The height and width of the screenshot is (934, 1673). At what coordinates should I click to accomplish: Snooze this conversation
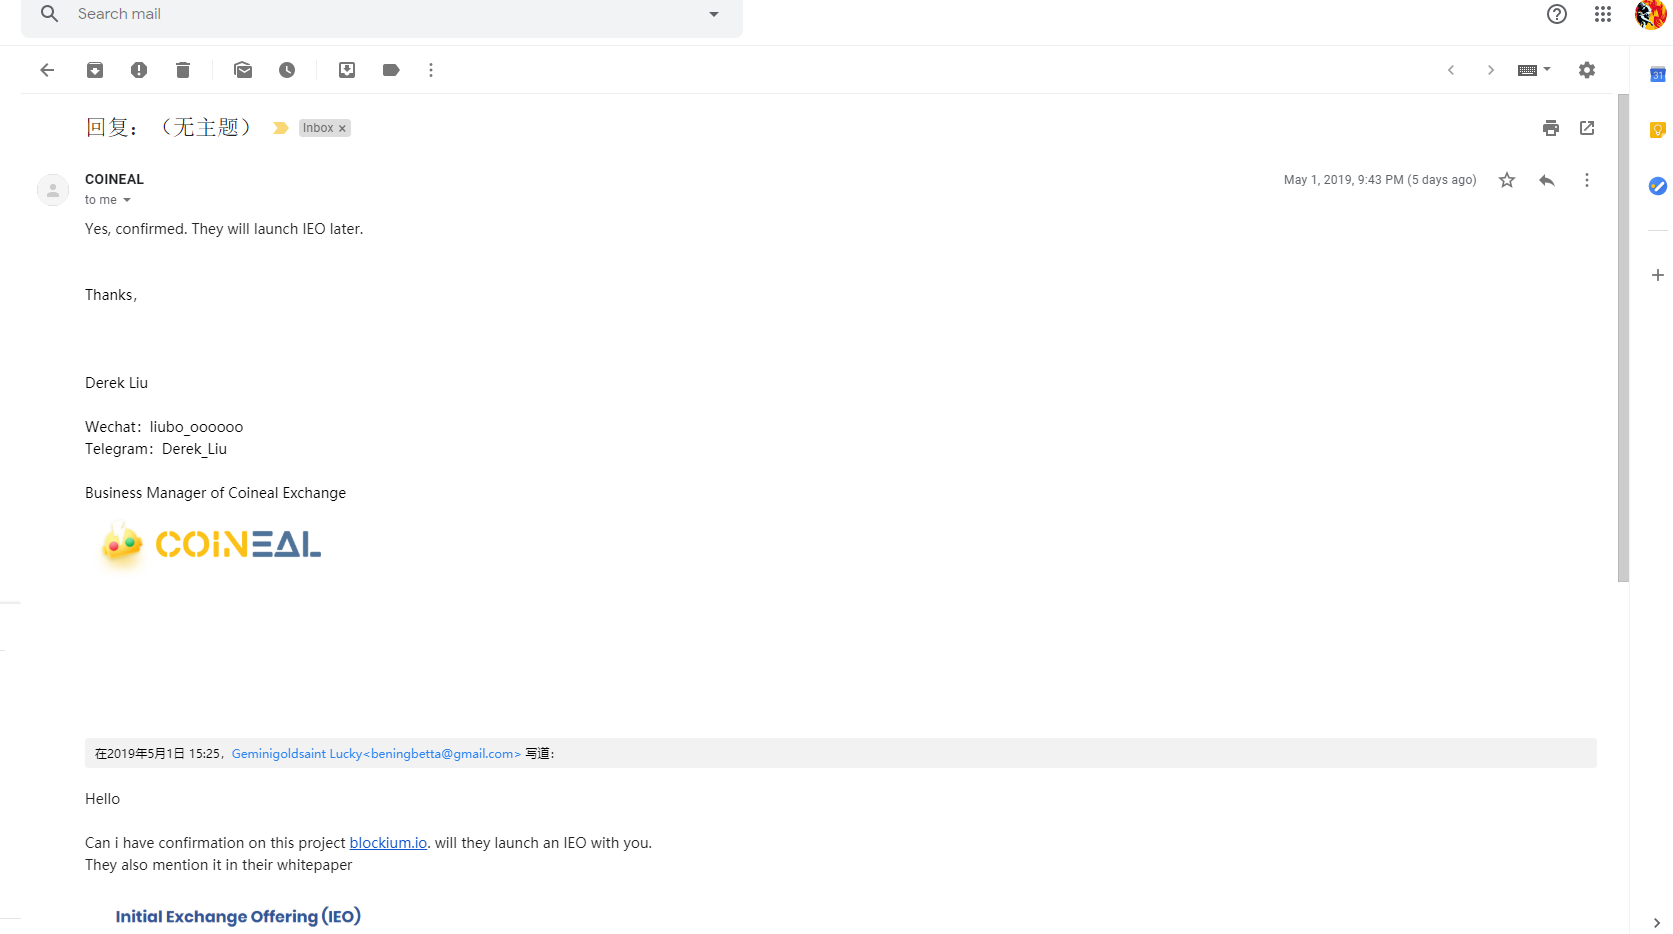(287, 70)
